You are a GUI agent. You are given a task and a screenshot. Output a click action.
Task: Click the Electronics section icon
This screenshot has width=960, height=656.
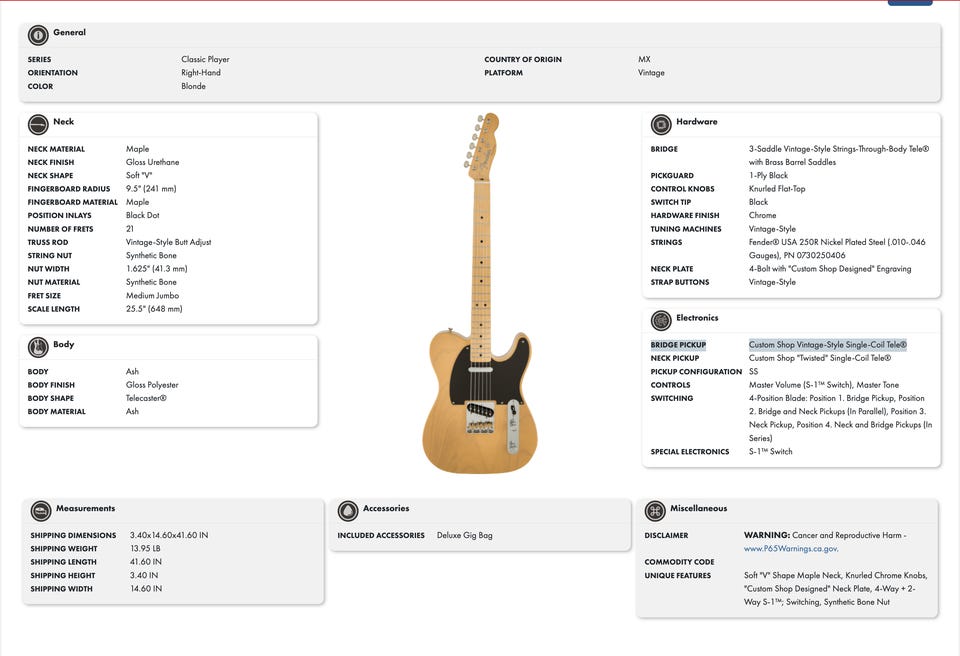(661, 321)
